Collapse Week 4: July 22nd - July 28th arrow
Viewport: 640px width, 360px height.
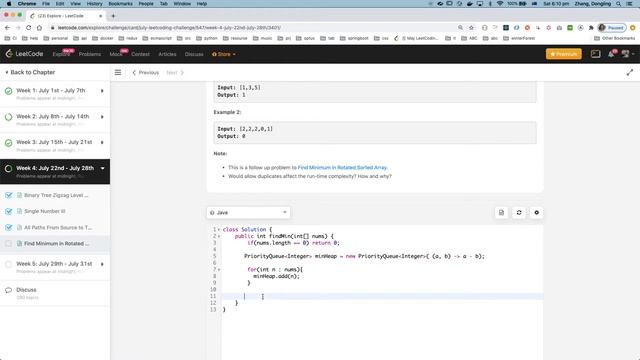pos(102,168)
